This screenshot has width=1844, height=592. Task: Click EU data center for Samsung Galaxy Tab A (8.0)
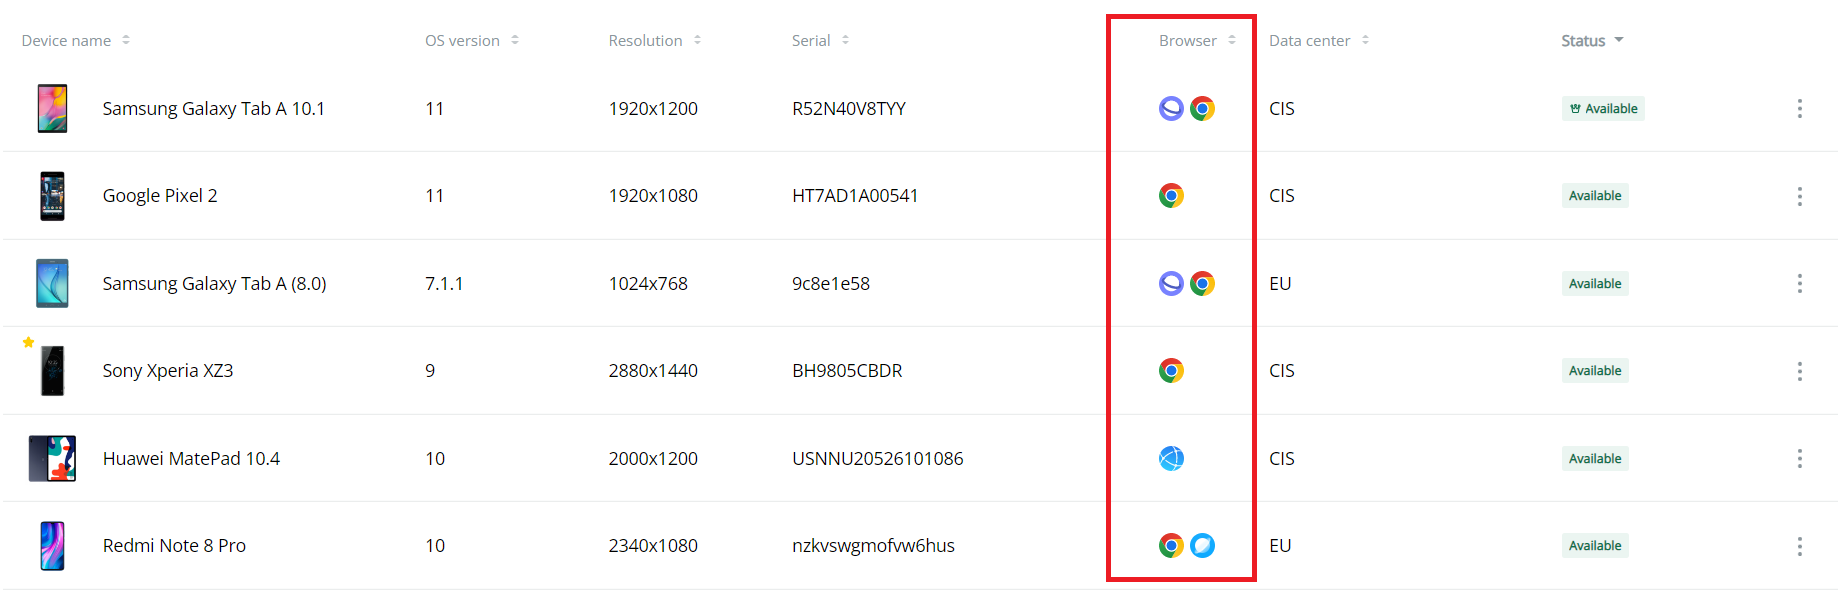pos(1280,283)
